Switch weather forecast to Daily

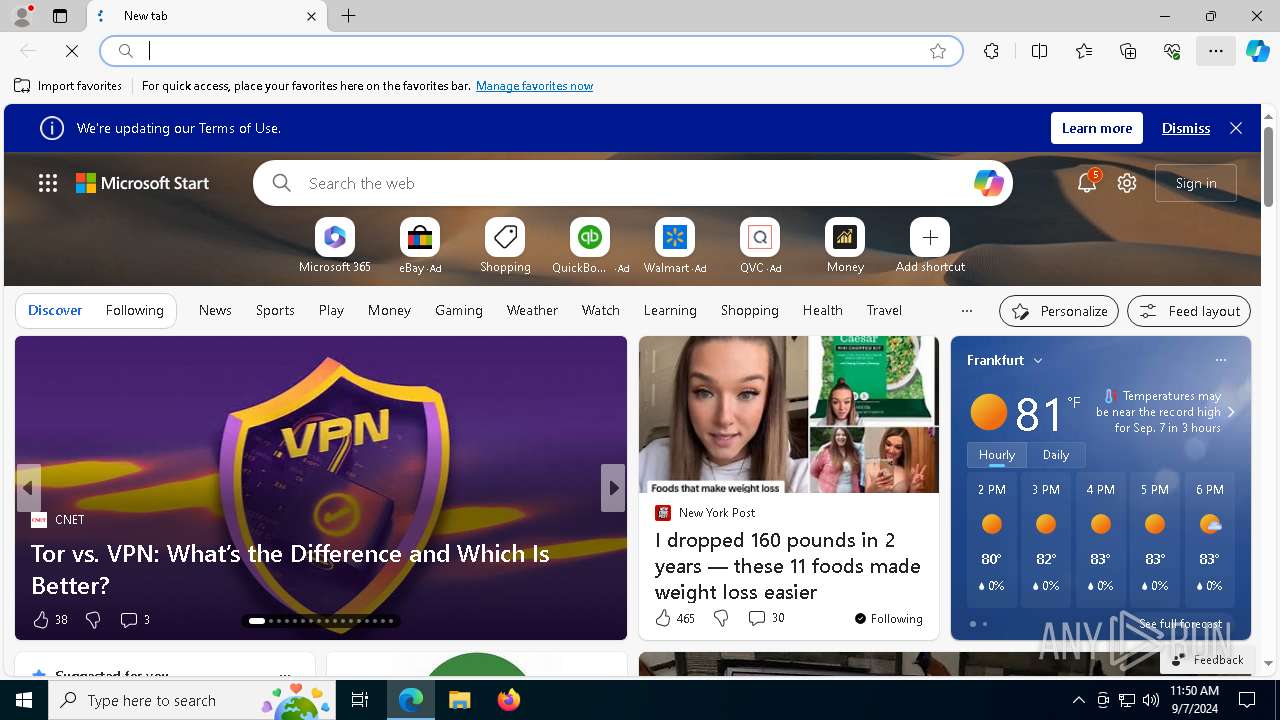click(1056, 454)
